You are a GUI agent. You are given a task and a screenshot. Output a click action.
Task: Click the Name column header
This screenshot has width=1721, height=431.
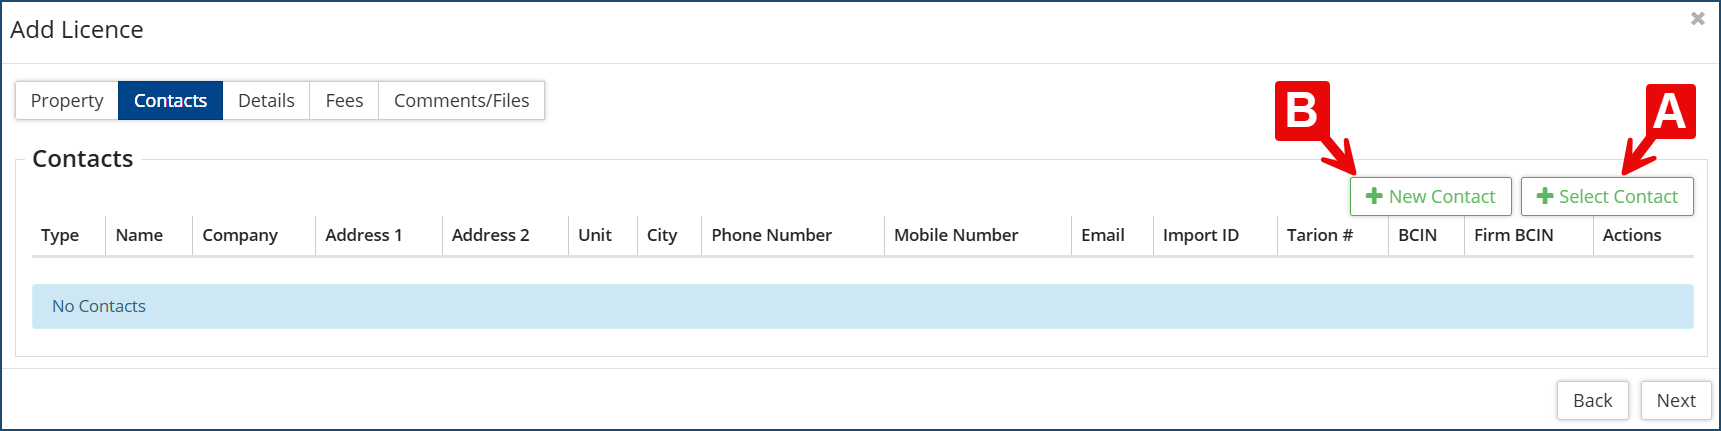coord(139,235)
